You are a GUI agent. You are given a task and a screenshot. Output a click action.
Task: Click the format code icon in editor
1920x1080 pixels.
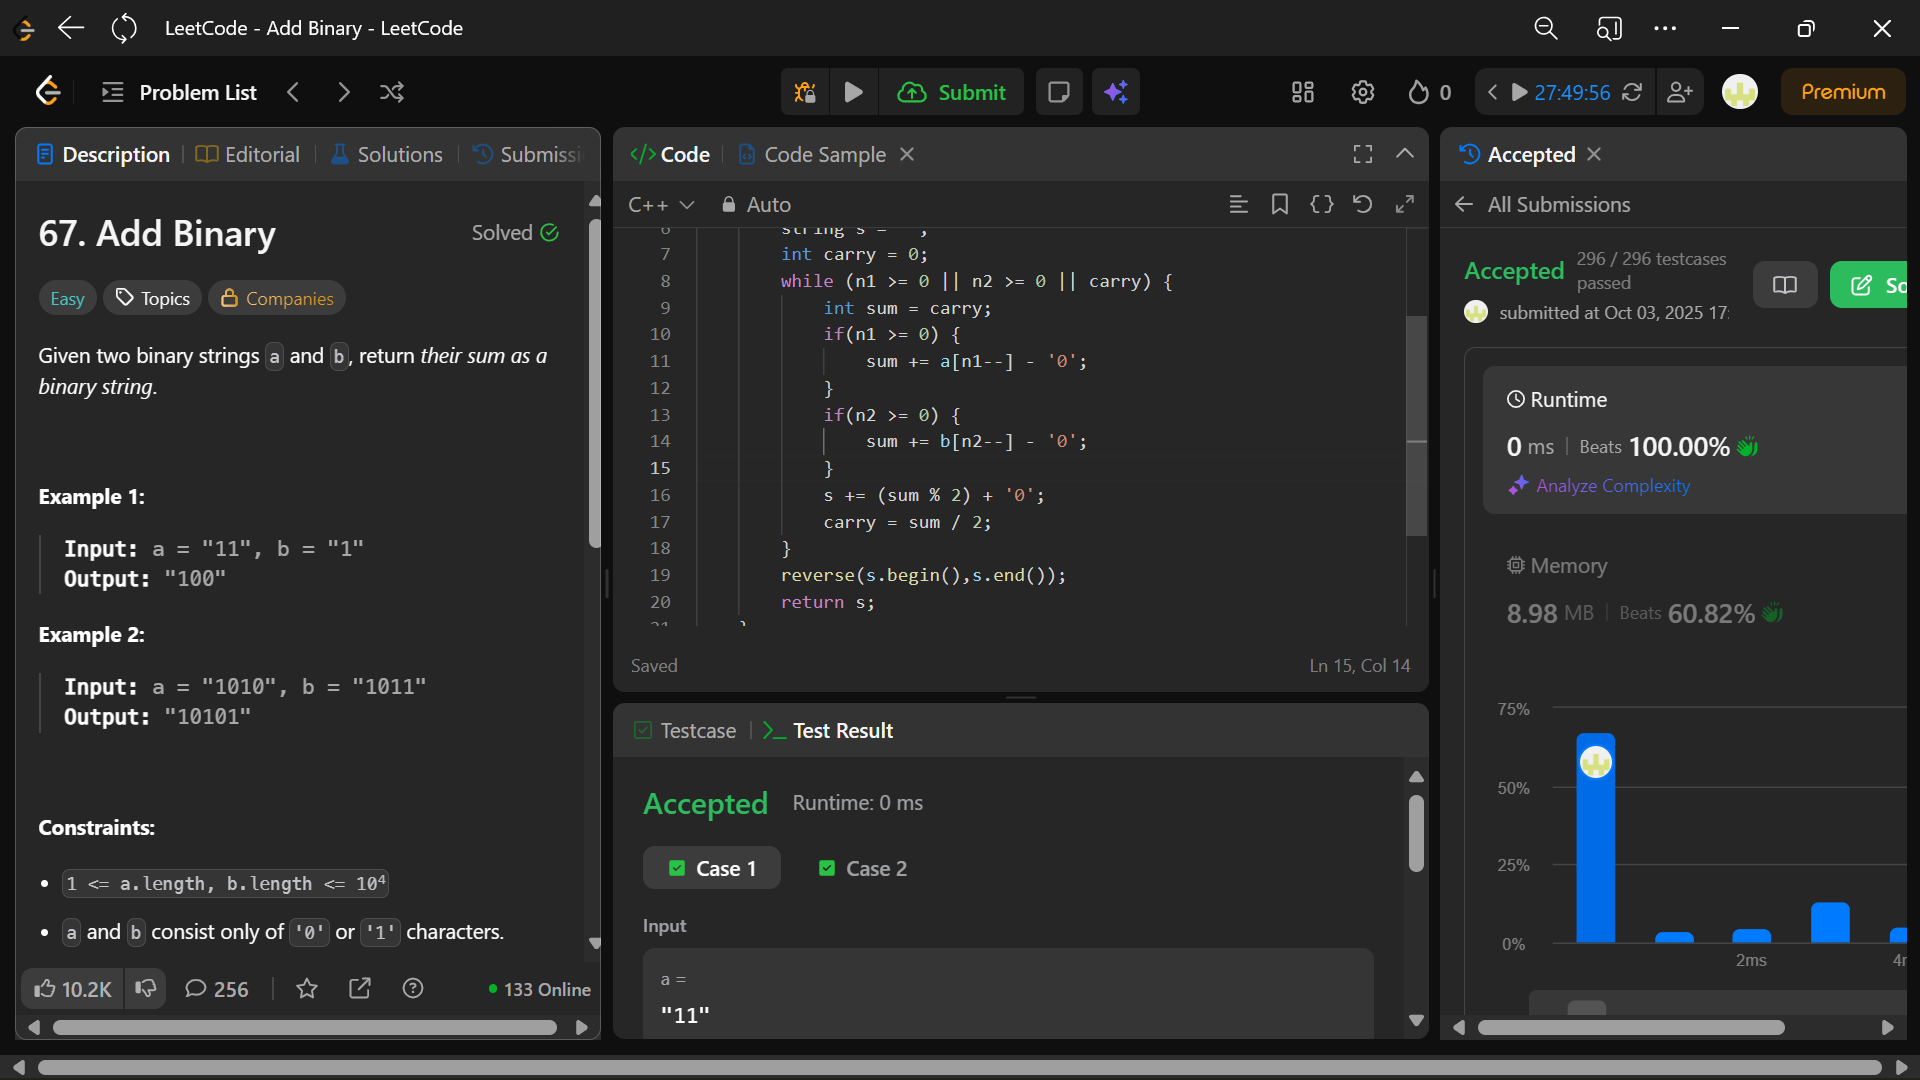point(1238,204)
